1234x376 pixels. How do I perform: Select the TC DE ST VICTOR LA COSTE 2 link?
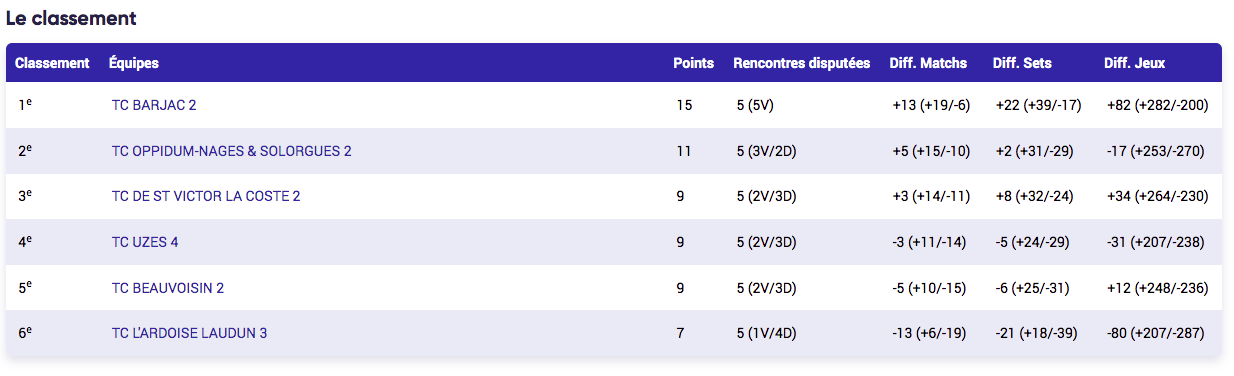click(x=206, y=197)
